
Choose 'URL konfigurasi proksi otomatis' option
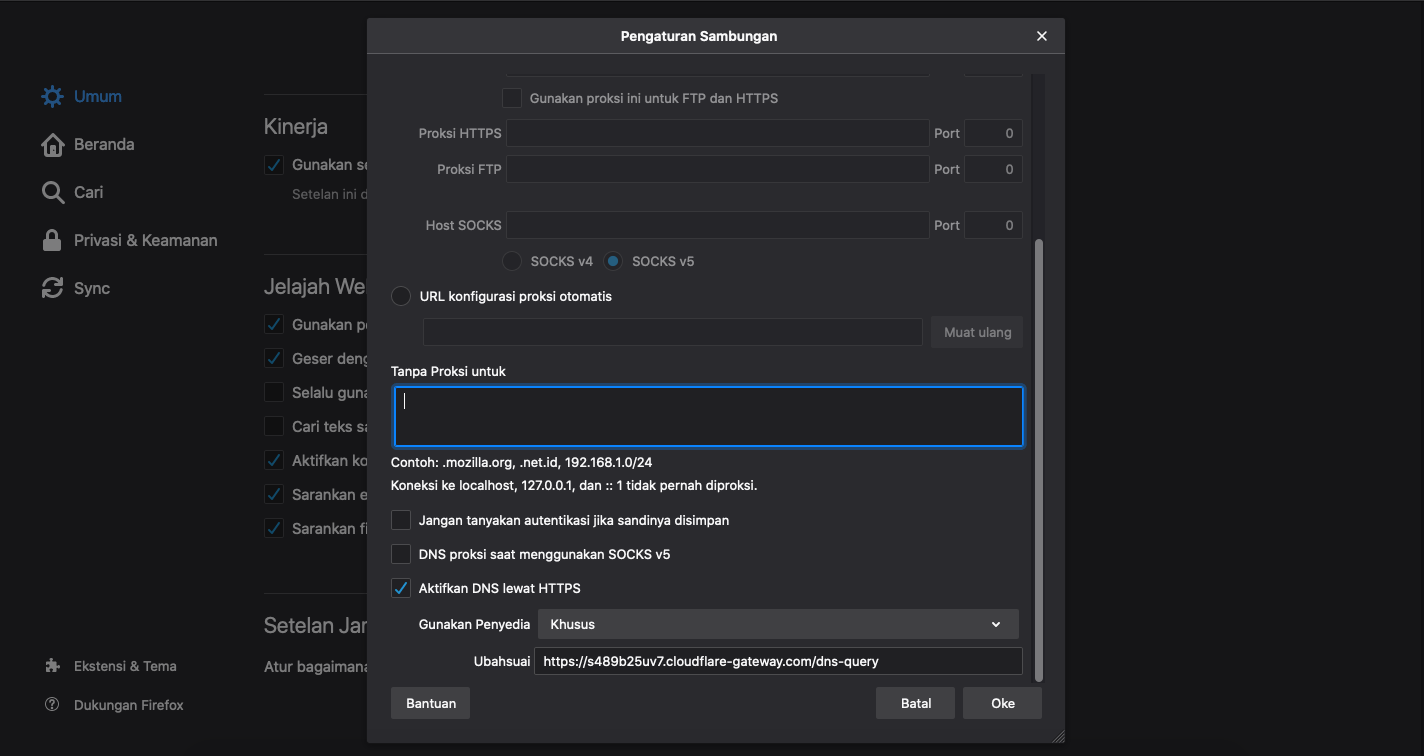point(401,297)
